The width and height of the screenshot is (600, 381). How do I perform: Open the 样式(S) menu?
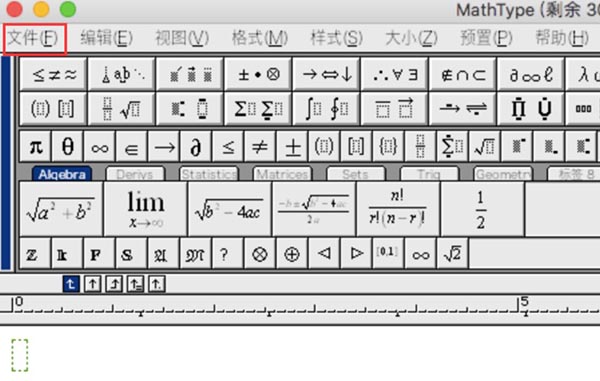coord(336,38)
